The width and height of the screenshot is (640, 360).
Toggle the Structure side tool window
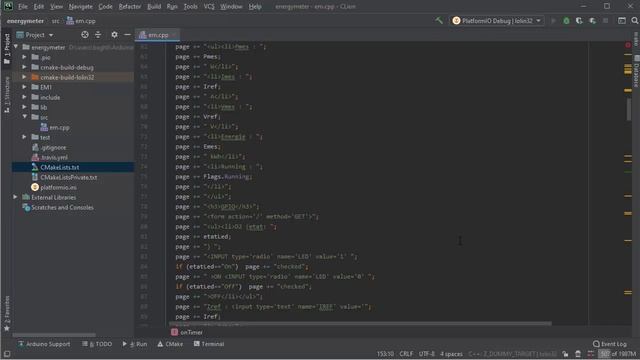pyautogui.click(x=7, y=95)
